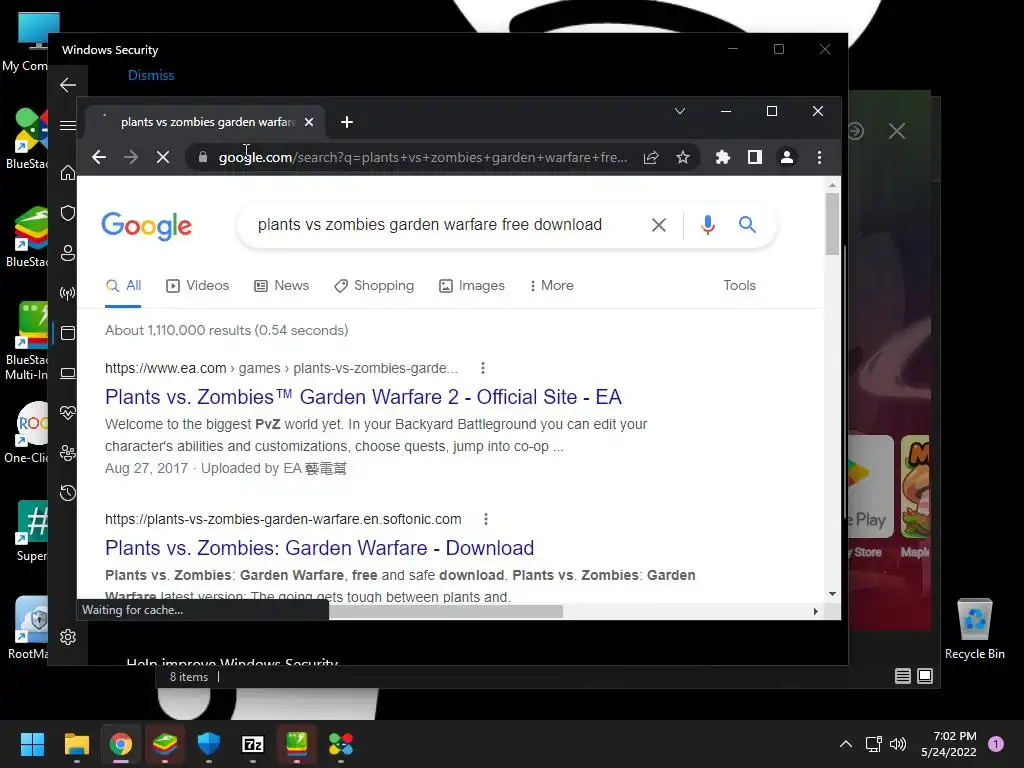Switch explorer to details view icon

point(903,676)
